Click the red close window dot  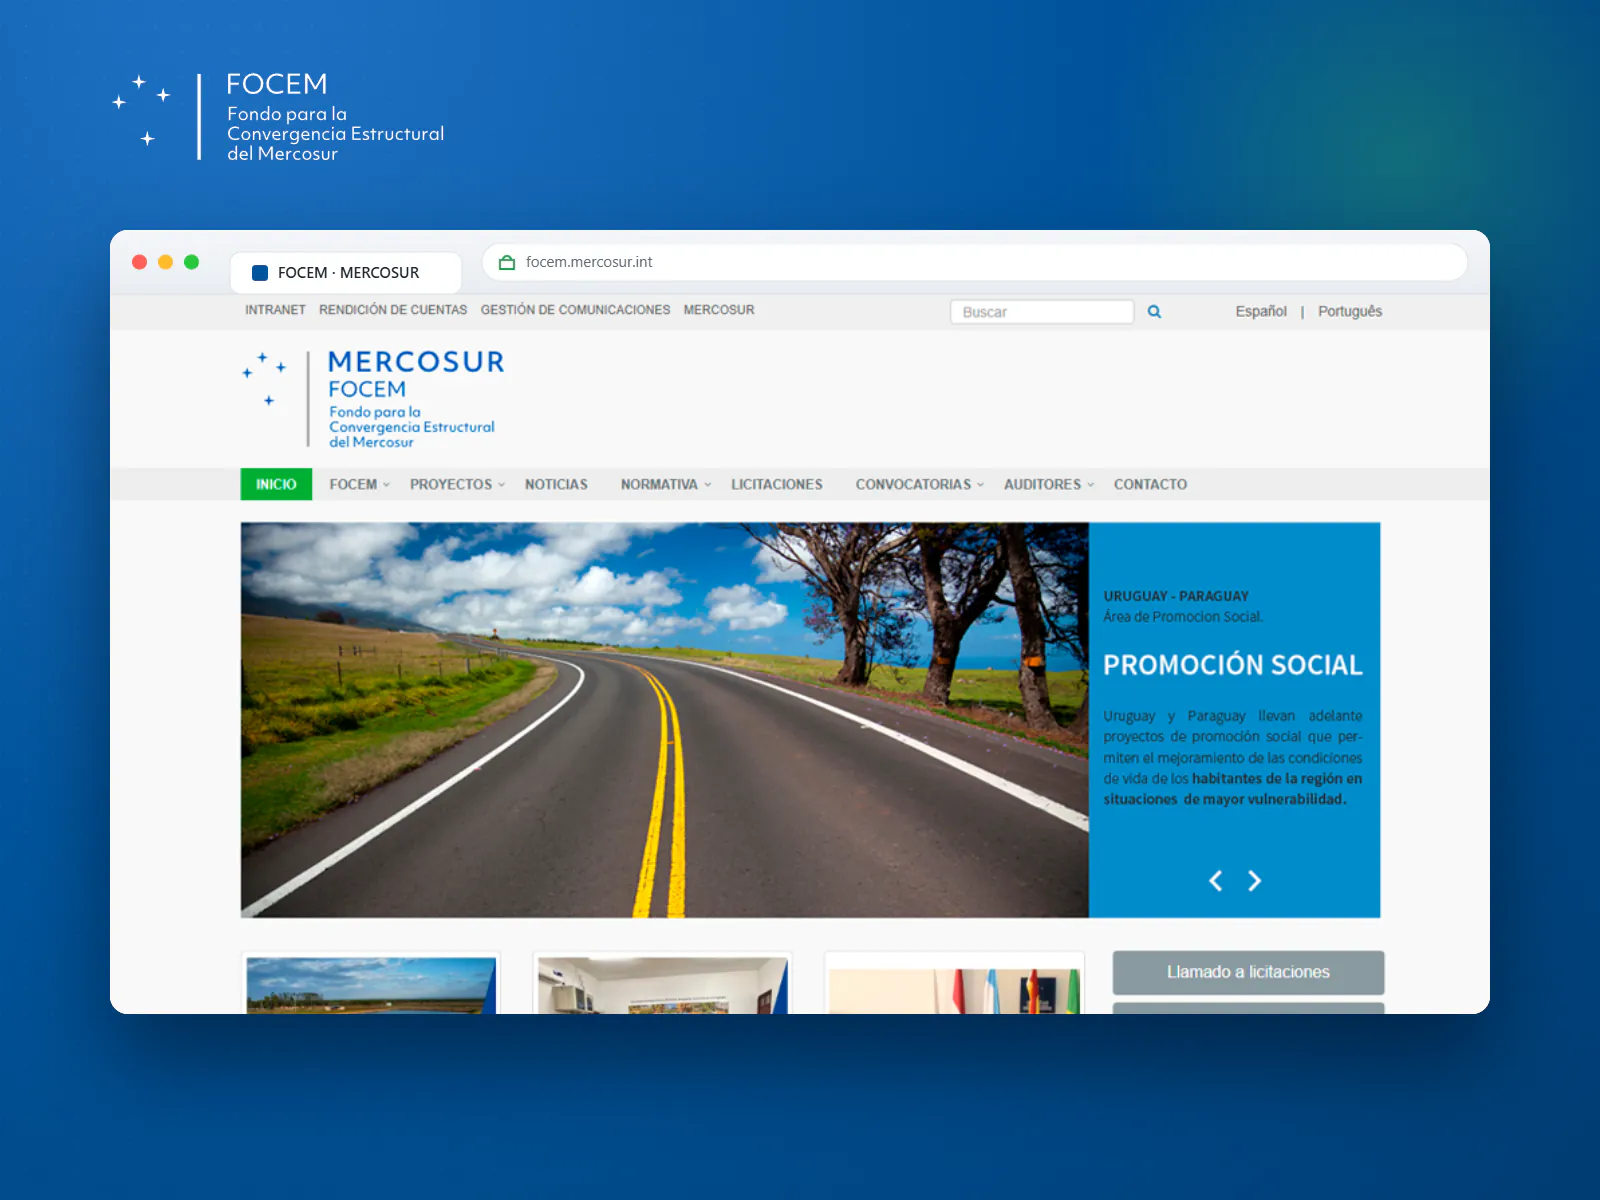tap(140, 262)
